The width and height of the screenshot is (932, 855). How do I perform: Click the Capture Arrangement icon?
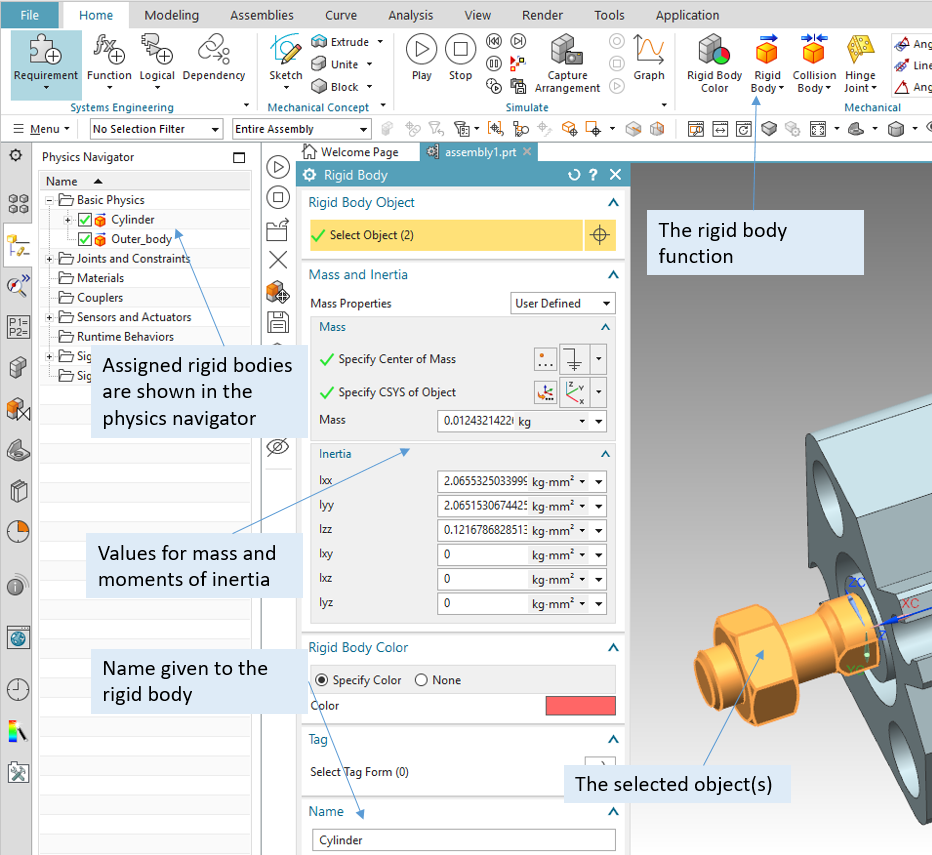pos(566,55)
